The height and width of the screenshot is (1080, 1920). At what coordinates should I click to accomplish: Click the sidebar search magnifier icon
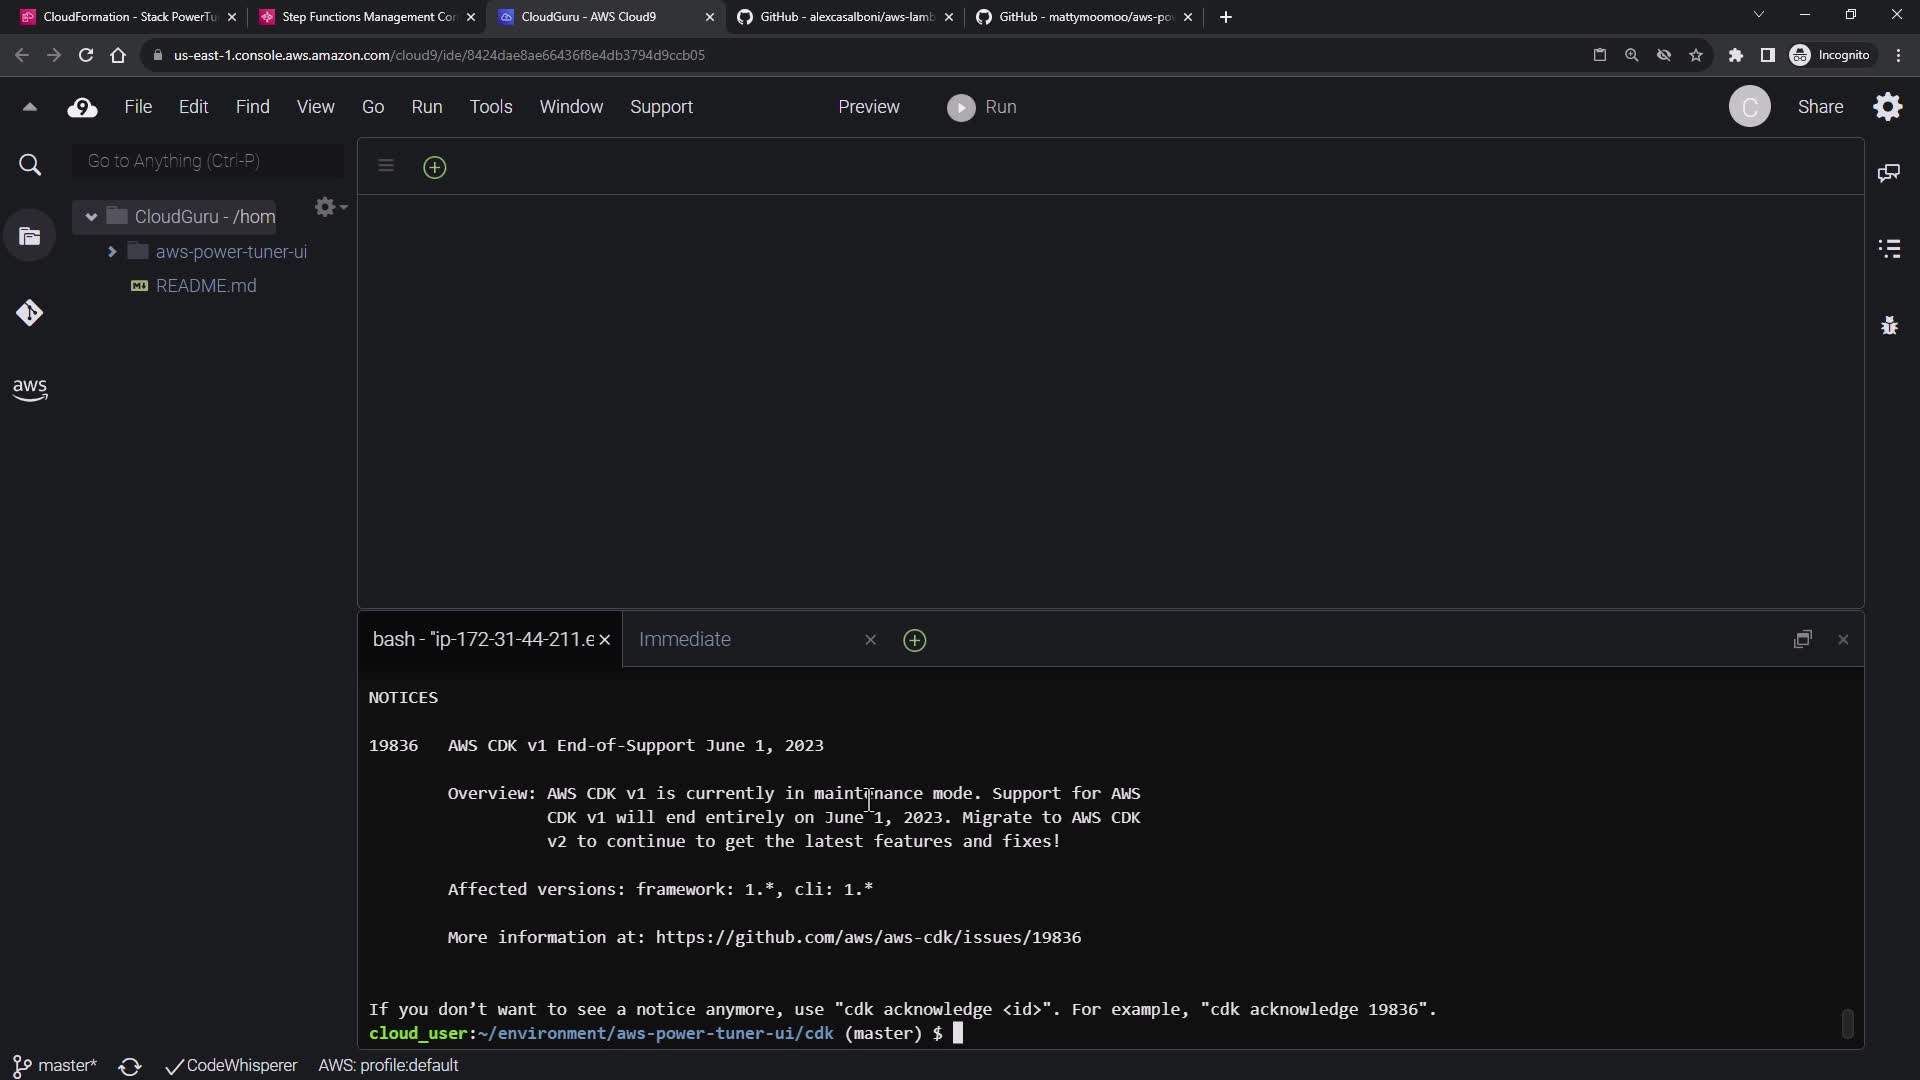pos(30,165)
